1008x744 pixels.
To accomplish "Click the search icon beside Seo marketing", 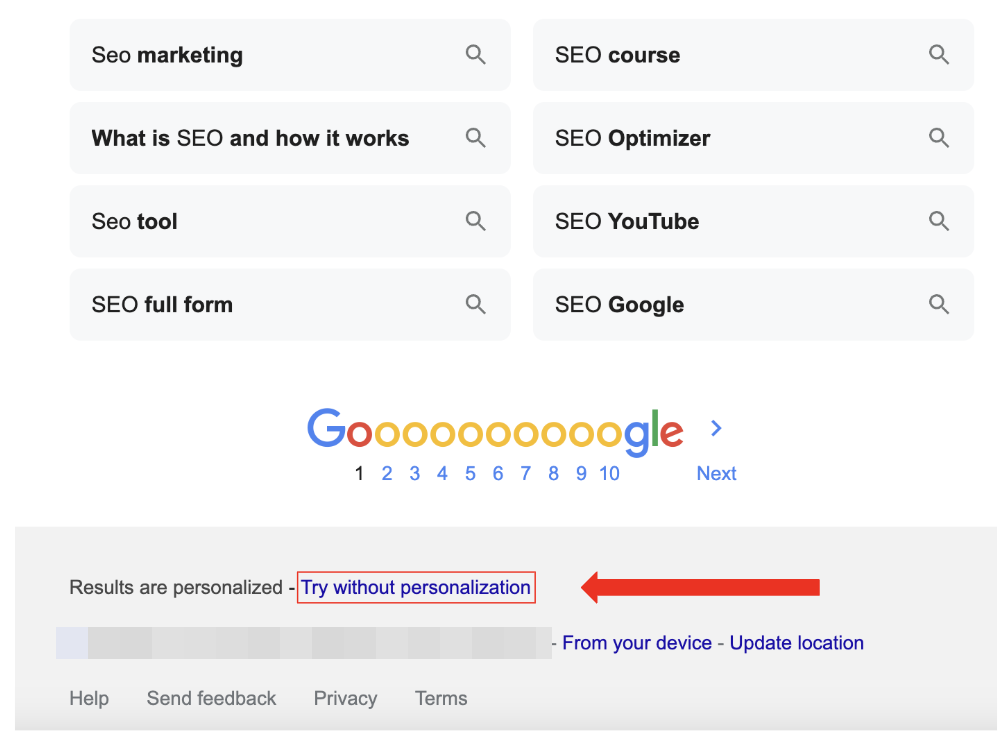I will pyautogui.click(x=476, y=54).
